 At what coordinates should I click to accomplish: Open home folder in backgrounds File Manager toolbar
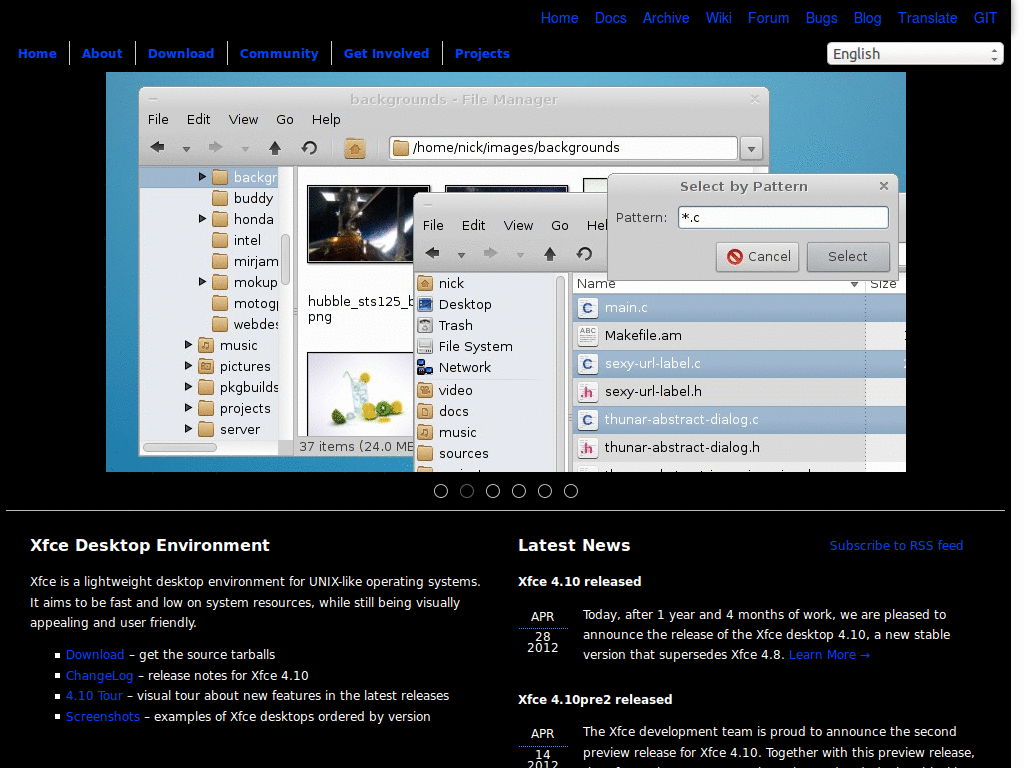tap(355, 149)
